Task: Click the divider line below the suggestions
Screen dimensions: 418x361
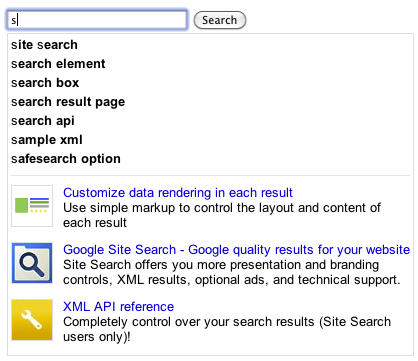Action: pyautogui.click(x=210, y=175)
